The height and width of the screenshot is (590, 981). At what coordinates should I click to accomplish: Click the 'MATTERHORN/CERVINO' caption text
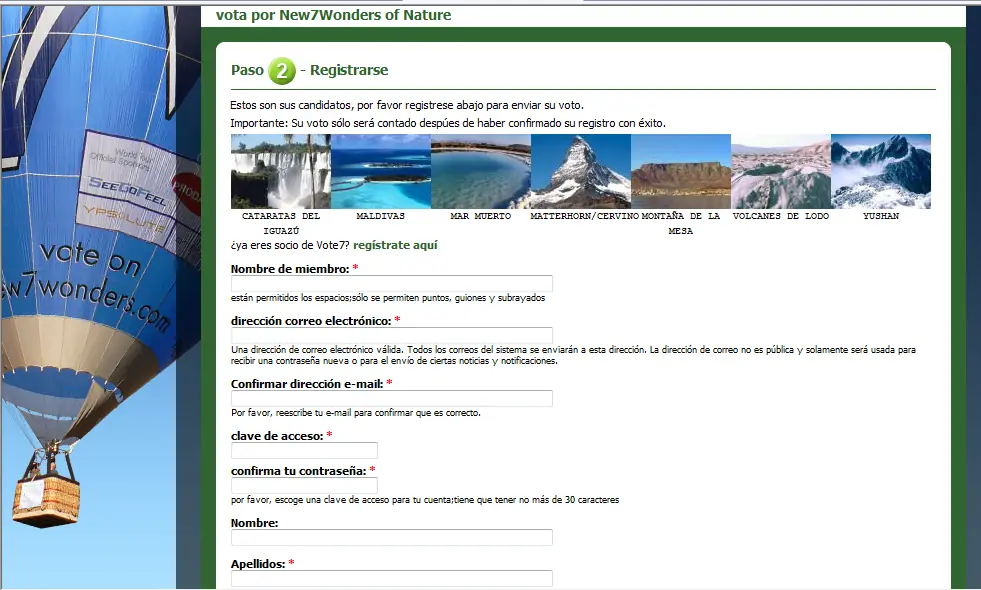[x=584, y=216]
